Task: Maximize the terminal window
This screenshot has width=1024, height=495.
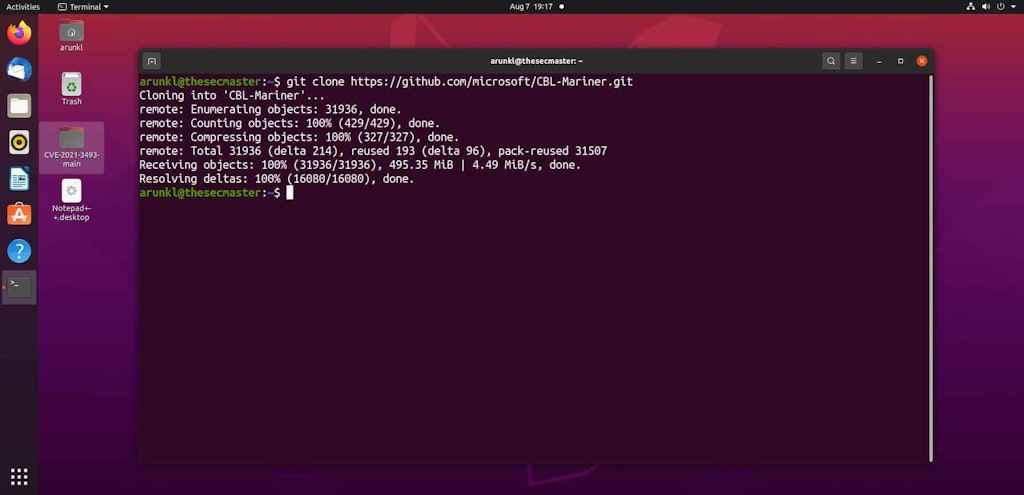Action: [901, 61]
